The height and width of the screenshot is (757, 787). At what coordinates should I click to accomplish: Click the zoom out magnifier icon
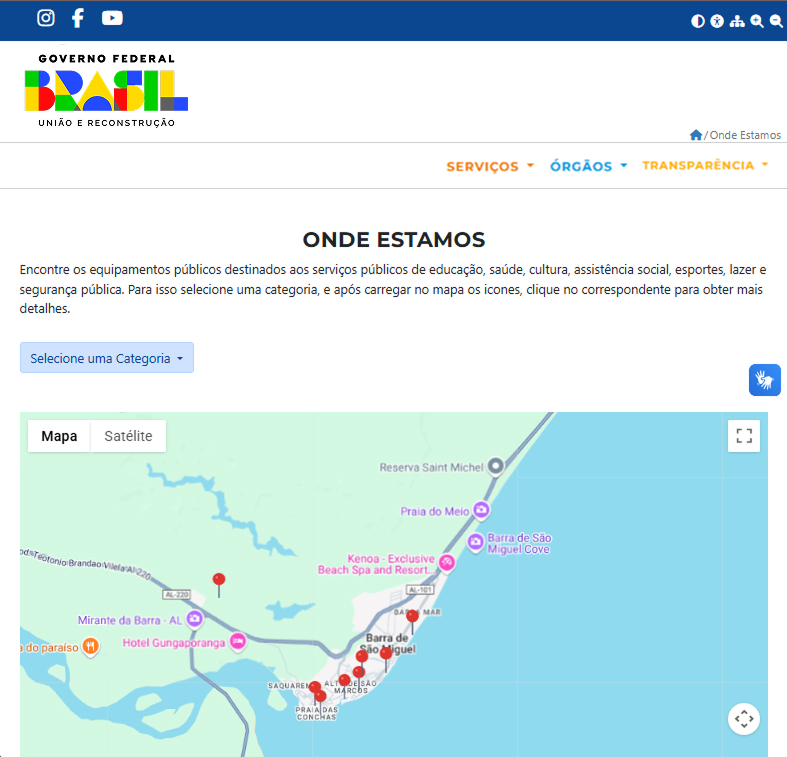(776, 21)
